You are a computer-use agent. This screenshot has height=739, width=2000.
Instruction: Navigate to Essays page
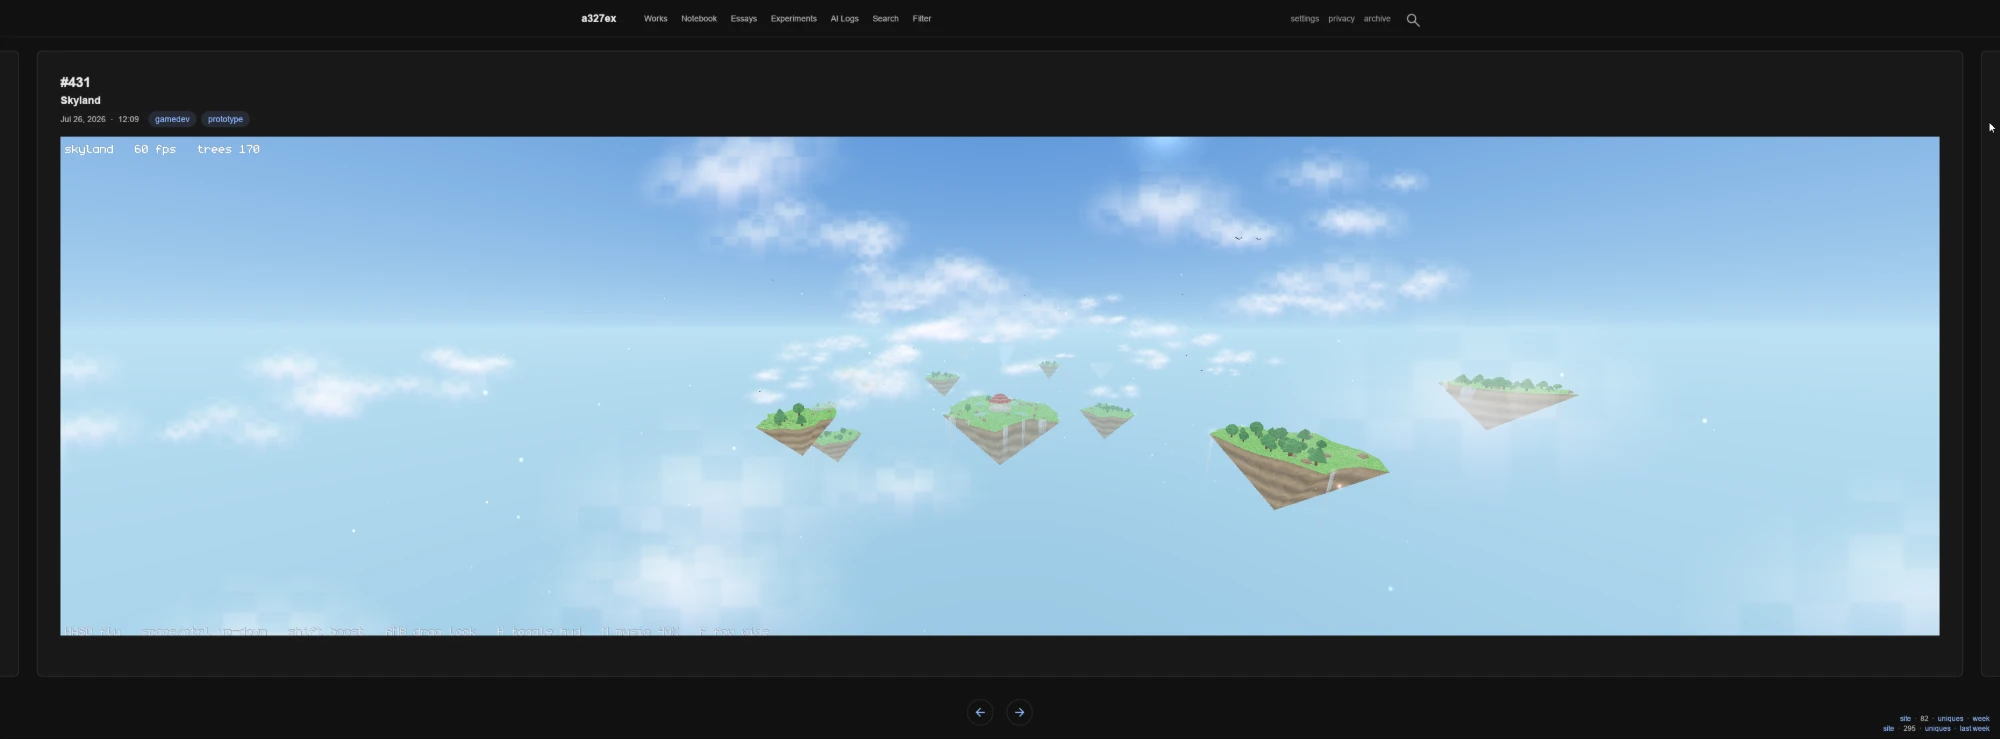click(x=743, y=18)
